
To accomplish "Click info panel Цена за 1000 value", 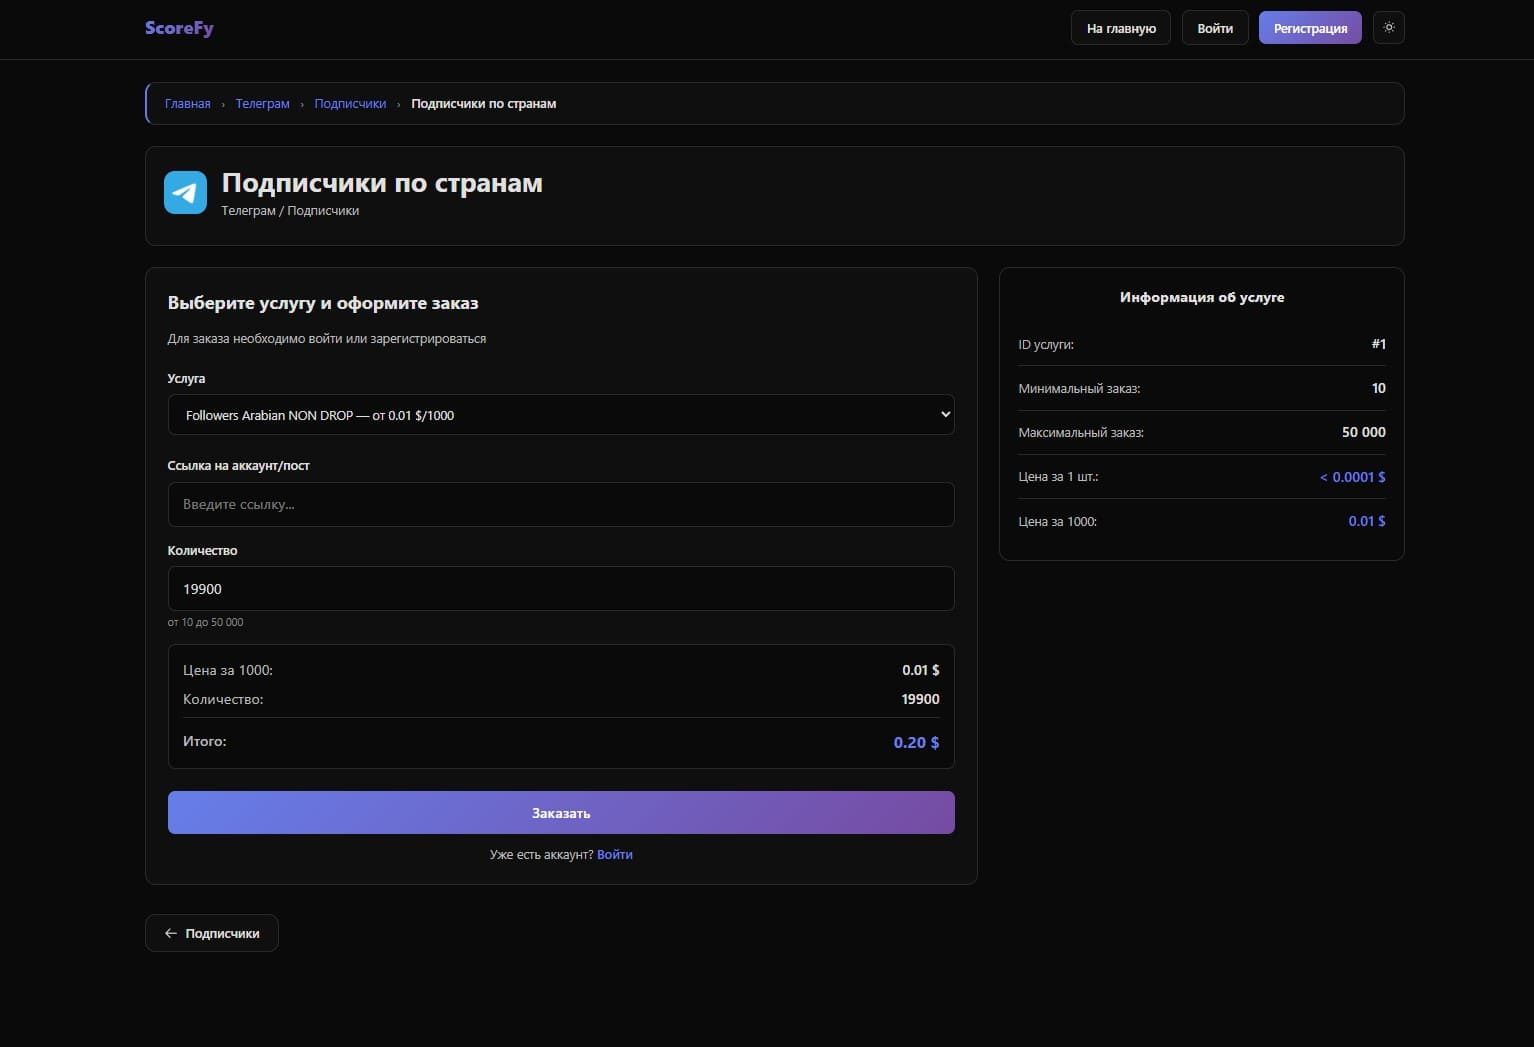I will tap(1367, 521).
